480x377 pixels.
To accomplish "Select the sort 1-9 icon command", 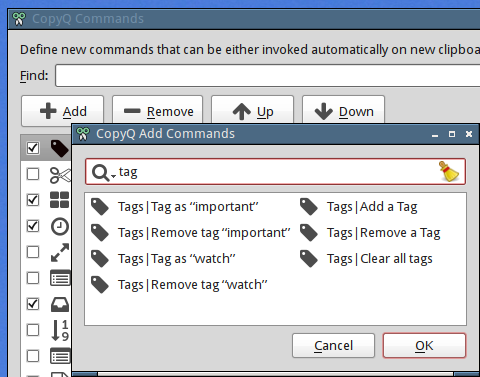I will pos(60,330).
